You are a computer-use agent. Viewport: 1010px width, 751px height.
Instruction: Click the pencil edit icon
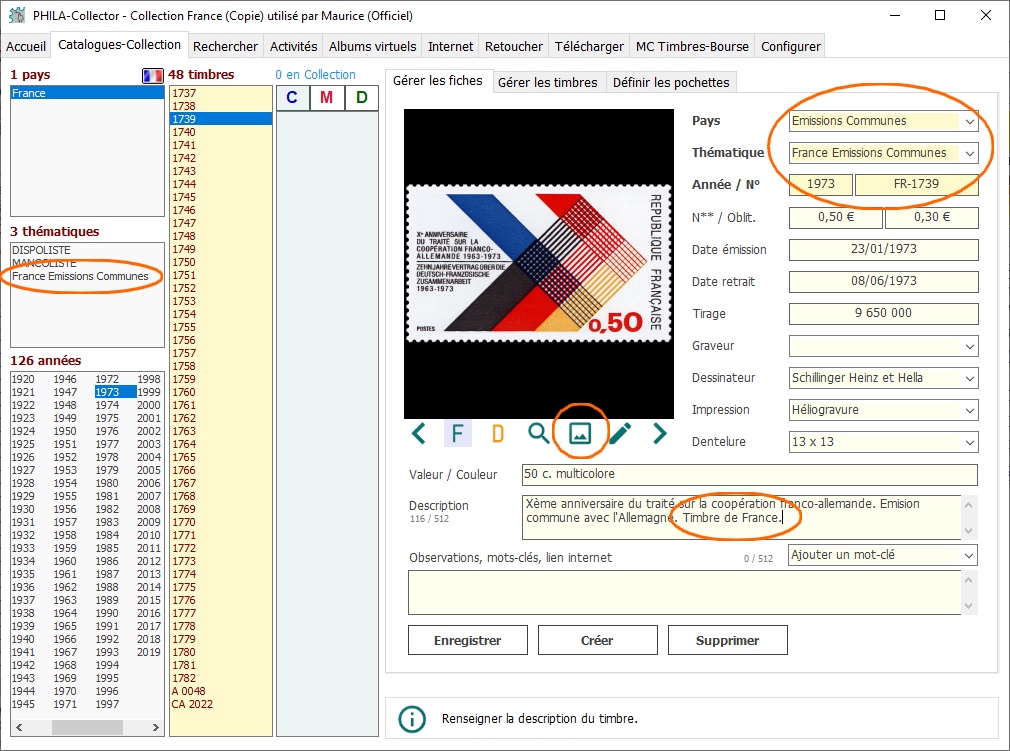point(620,433)
